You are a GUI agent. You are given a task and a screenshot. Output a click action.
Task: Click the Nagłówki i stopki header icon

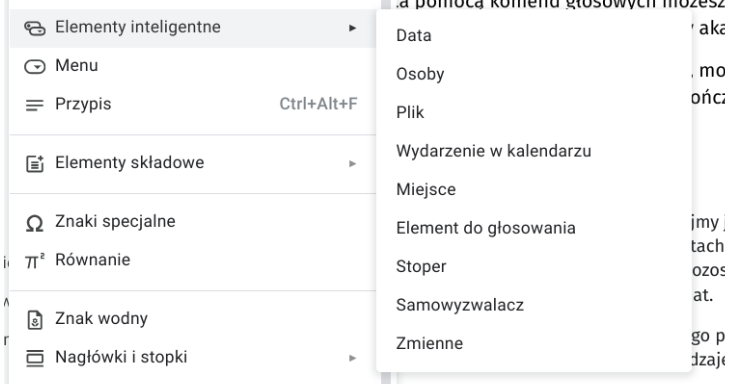[35, 358]
